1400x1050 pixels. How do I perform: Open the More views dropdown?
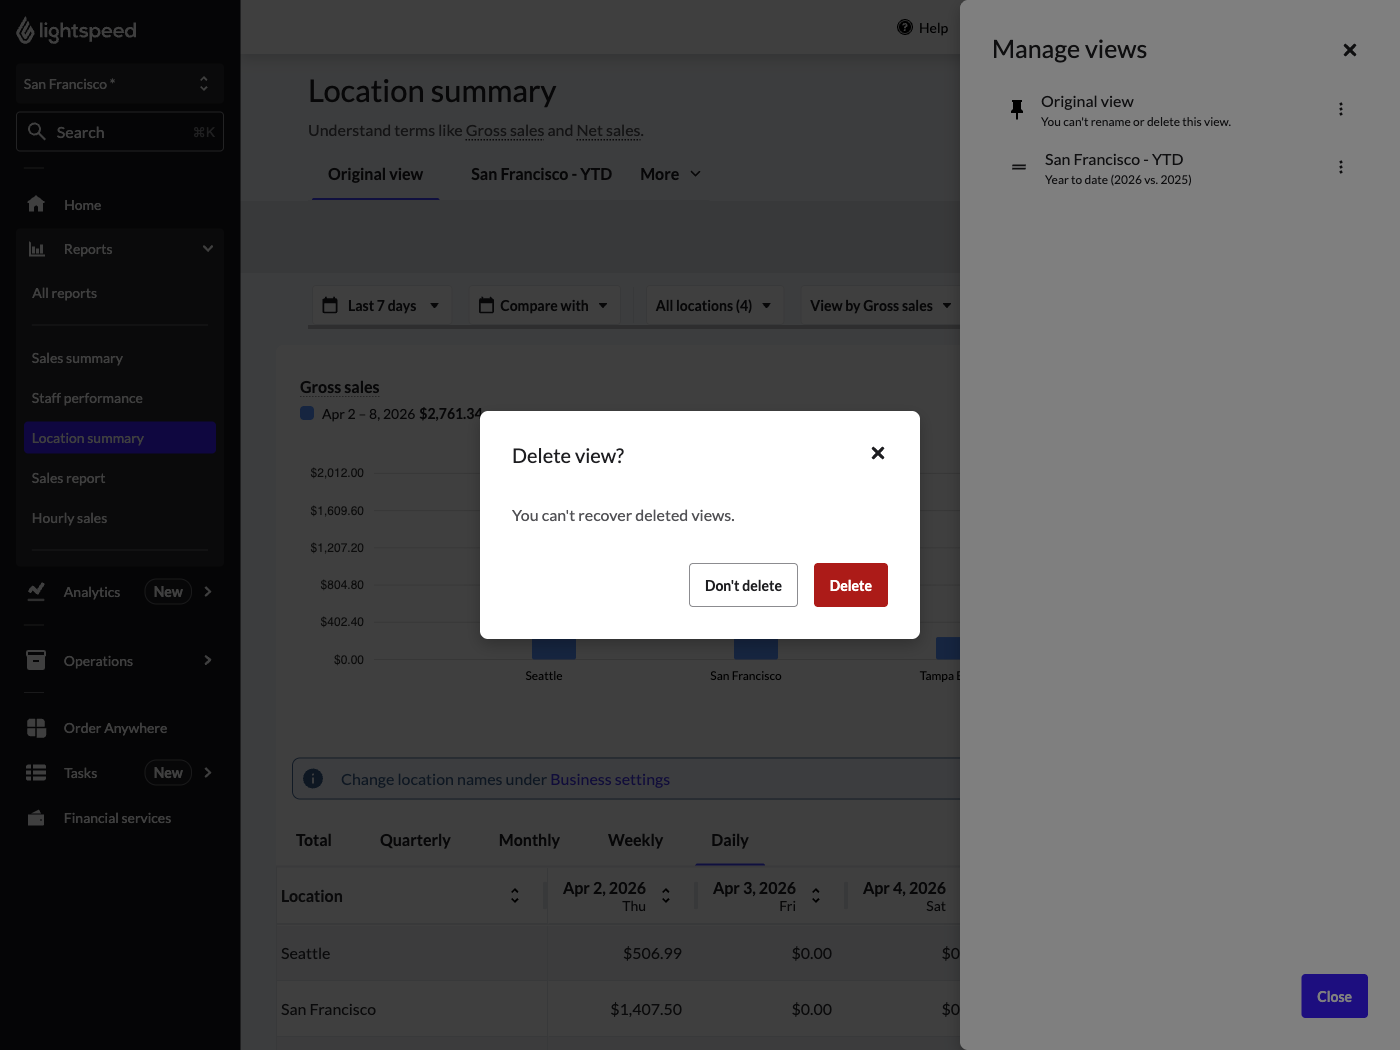tap(669, 174)
